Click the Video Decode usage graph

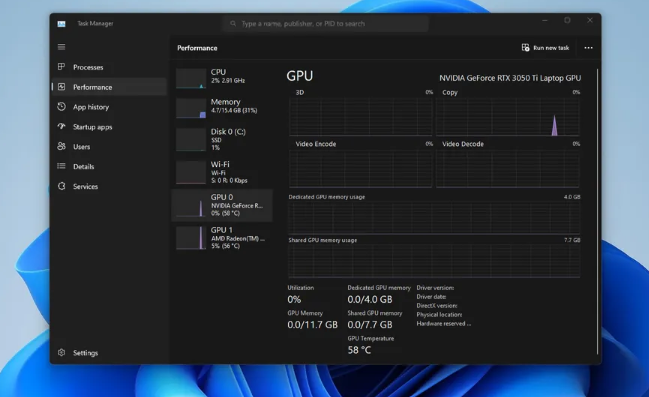pos(507,169)
